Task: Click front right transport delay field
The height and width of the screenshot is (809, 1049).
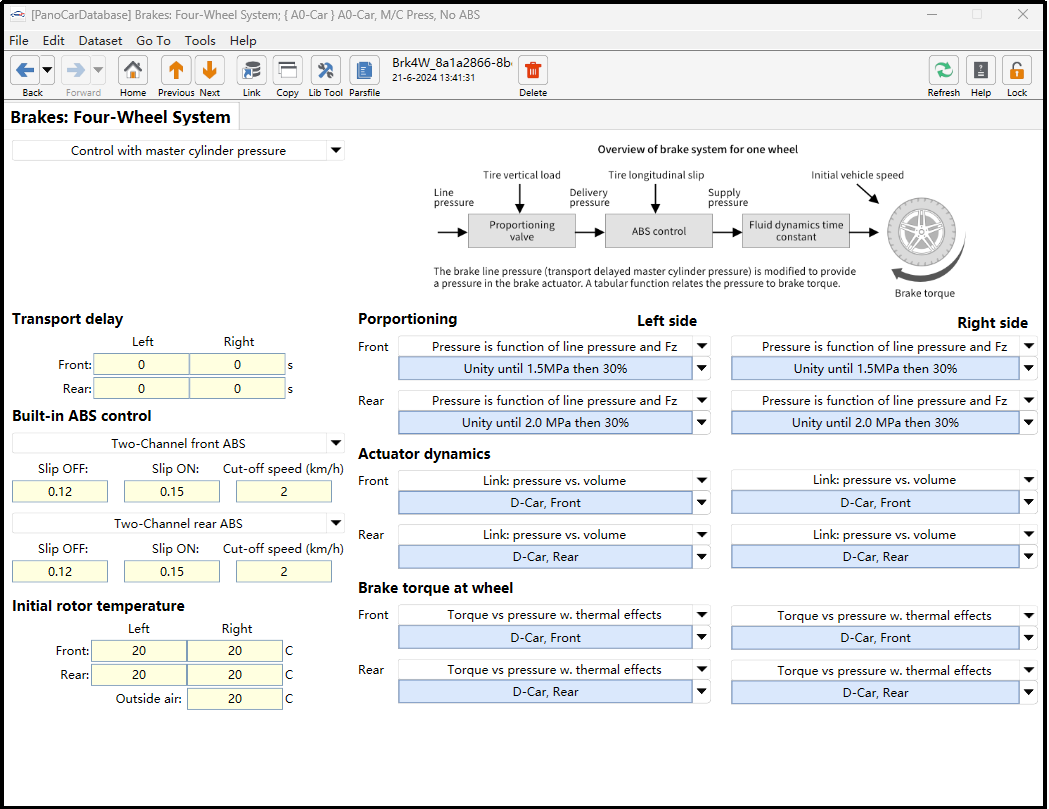Action: [x=237, y=365]
